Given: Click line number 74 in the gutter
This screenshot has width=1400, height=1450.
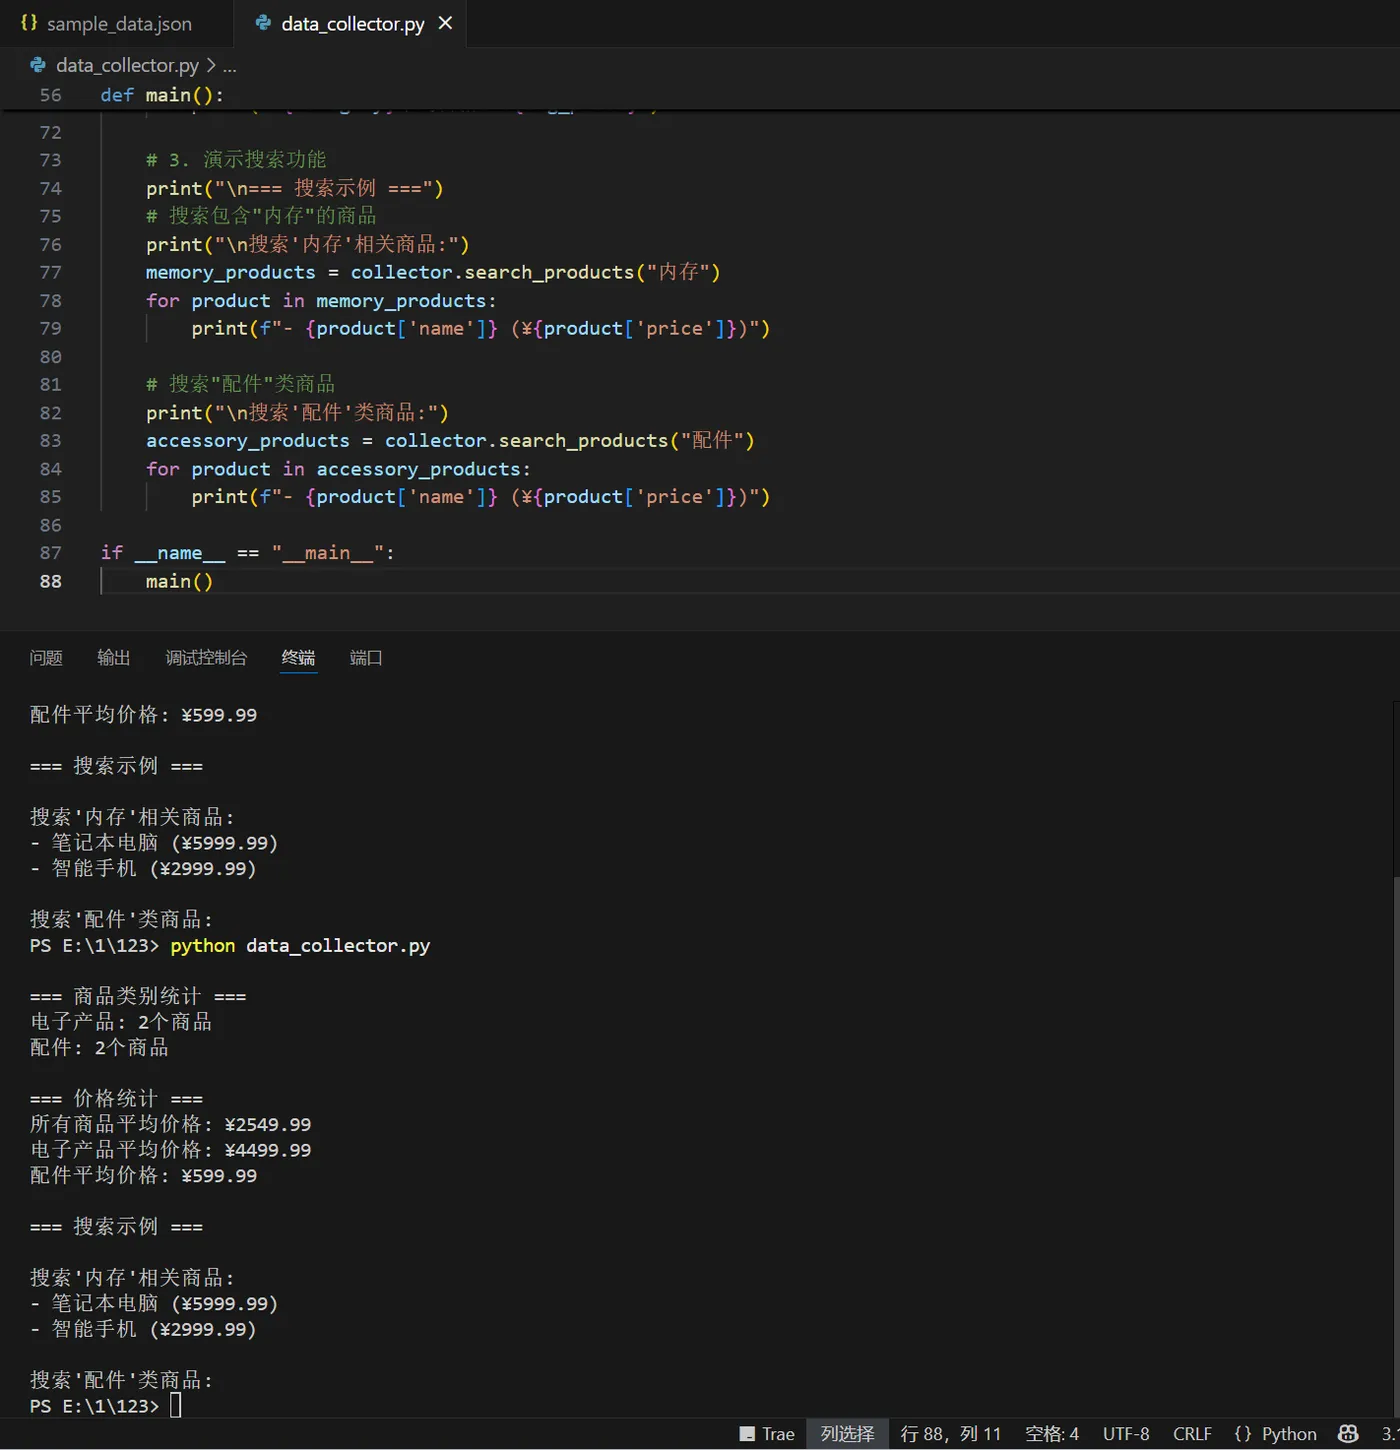Looking at the screenshot, I should tap(50, 188).
